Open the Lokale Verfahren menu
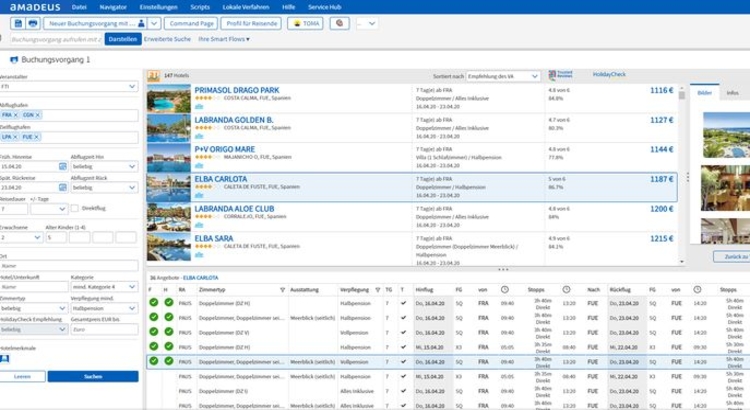This screenshot has height=410, width=750. 246,7
